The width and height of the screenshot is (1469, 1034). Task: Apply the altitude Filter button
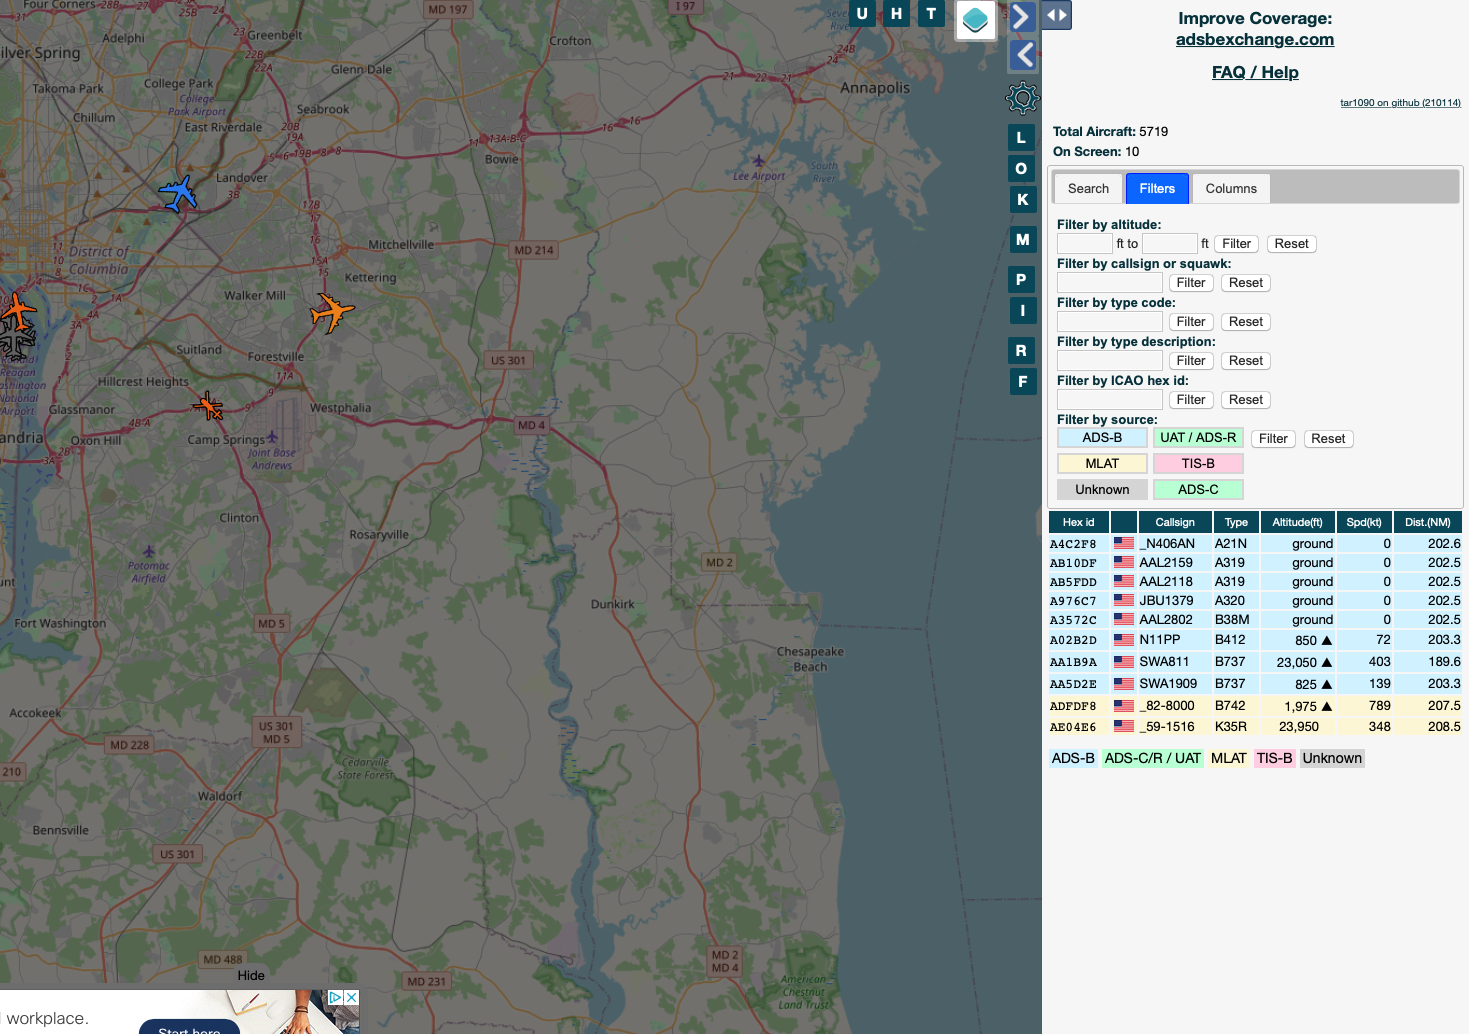point(1236,244)
